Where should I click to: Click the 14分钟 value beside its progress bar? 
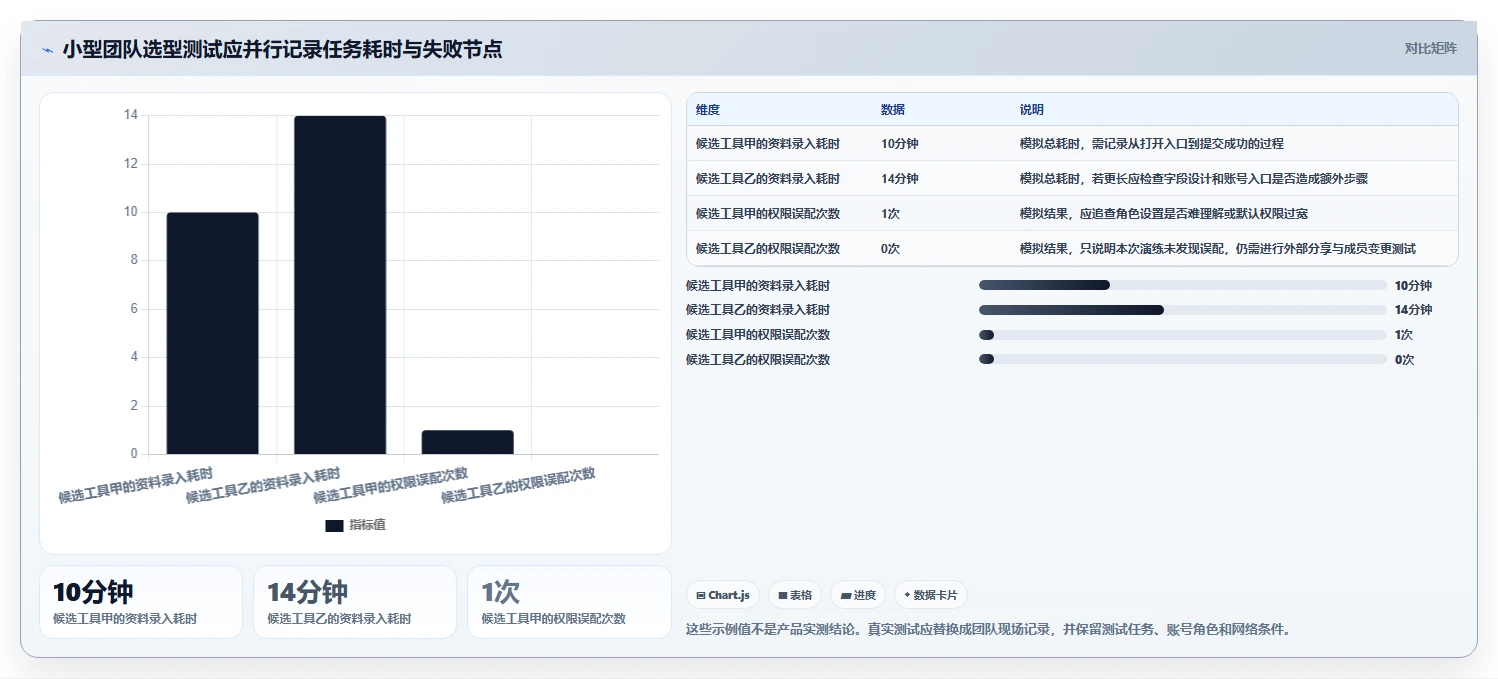(1413, 310)
